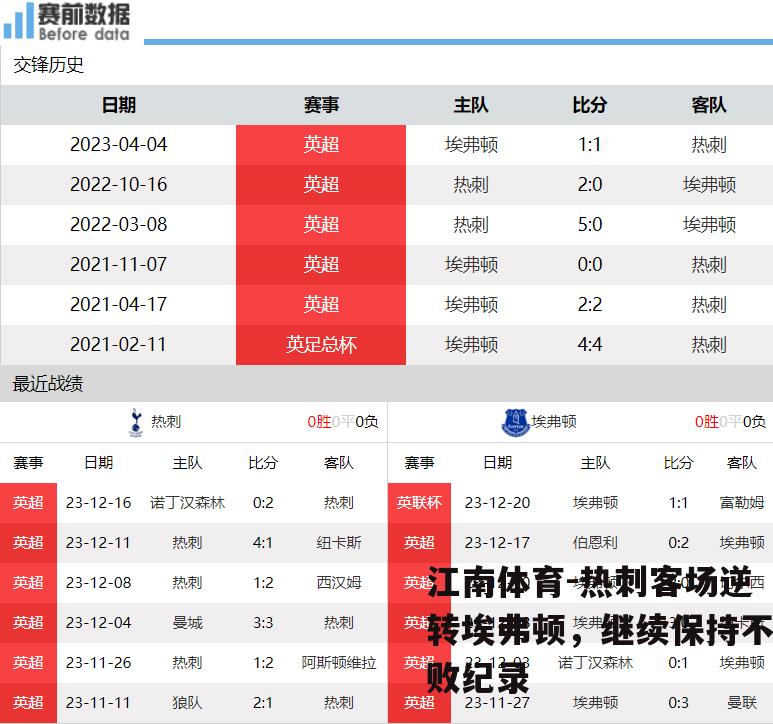773x724 pixels.
Task: Click the 2:2 score in the 2021-04-17 row
Action: pos(590,305)
